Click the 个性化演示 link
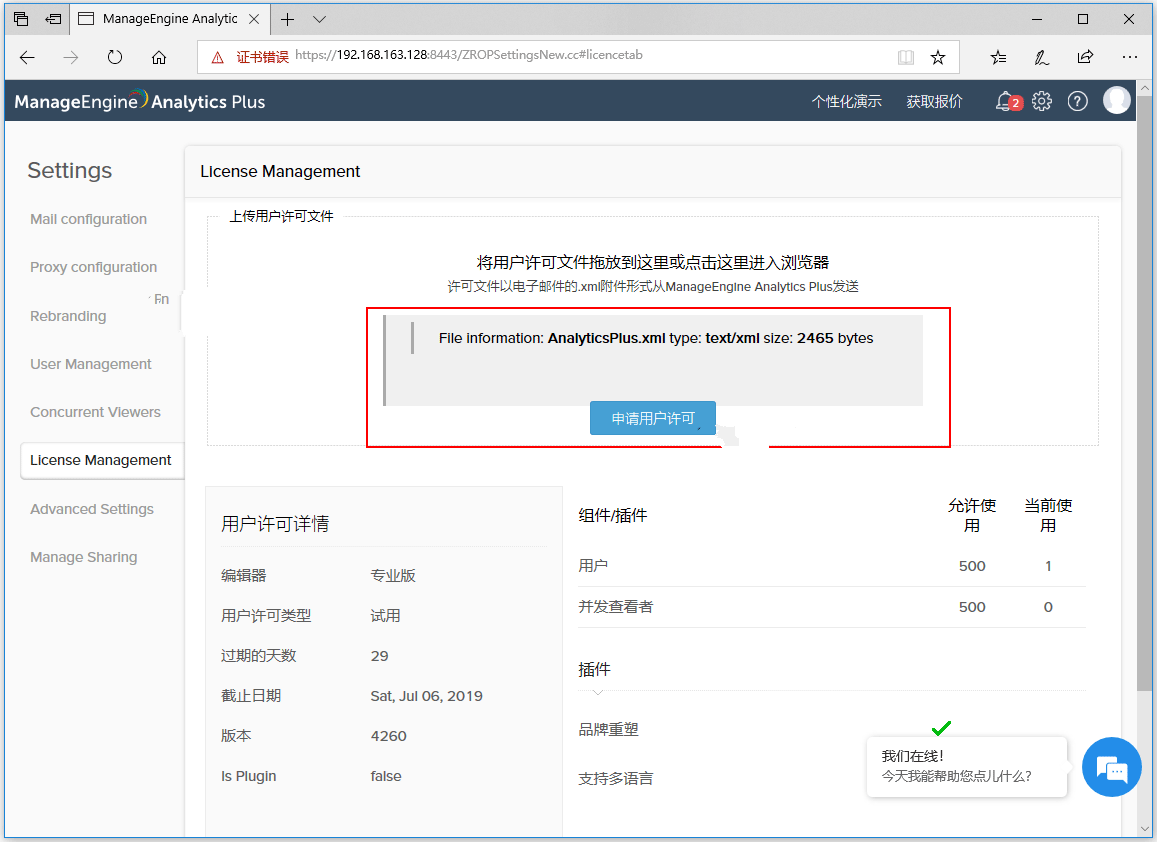The width and height of the screenshot is (1157, 842). pyautogui.click(x=846, y=101)
